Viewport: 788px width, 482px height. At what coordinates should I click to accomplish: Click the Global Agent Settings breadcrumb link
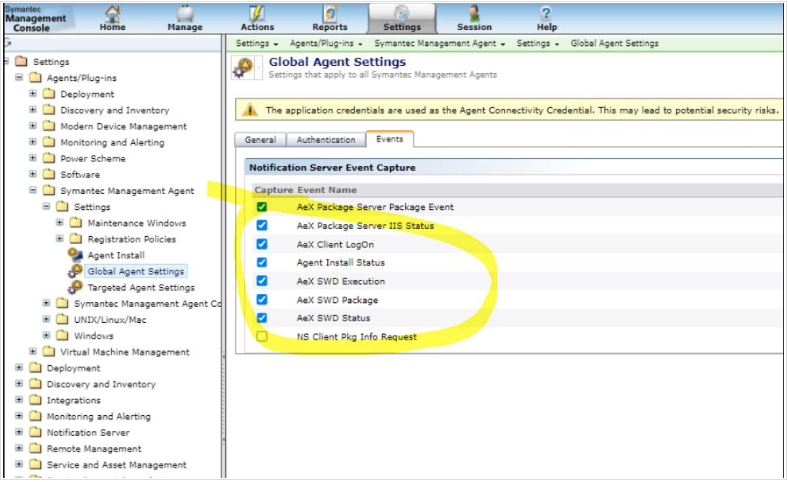click(x=614, y=44)
